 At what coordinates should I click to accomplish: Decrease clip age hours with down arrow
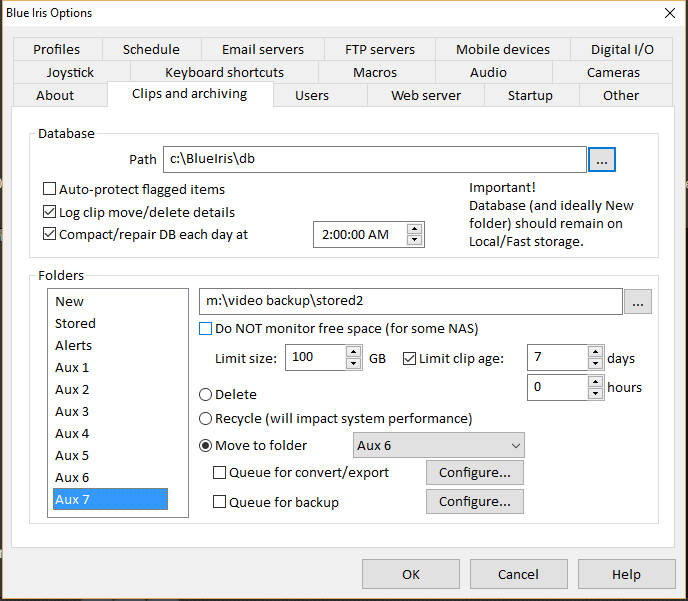tap(595, 393)
